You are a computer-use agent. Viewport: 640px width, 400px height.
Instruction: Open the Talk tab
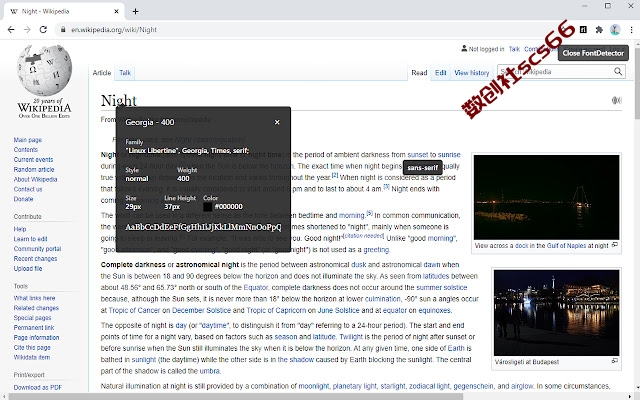[x=125, y=73]
